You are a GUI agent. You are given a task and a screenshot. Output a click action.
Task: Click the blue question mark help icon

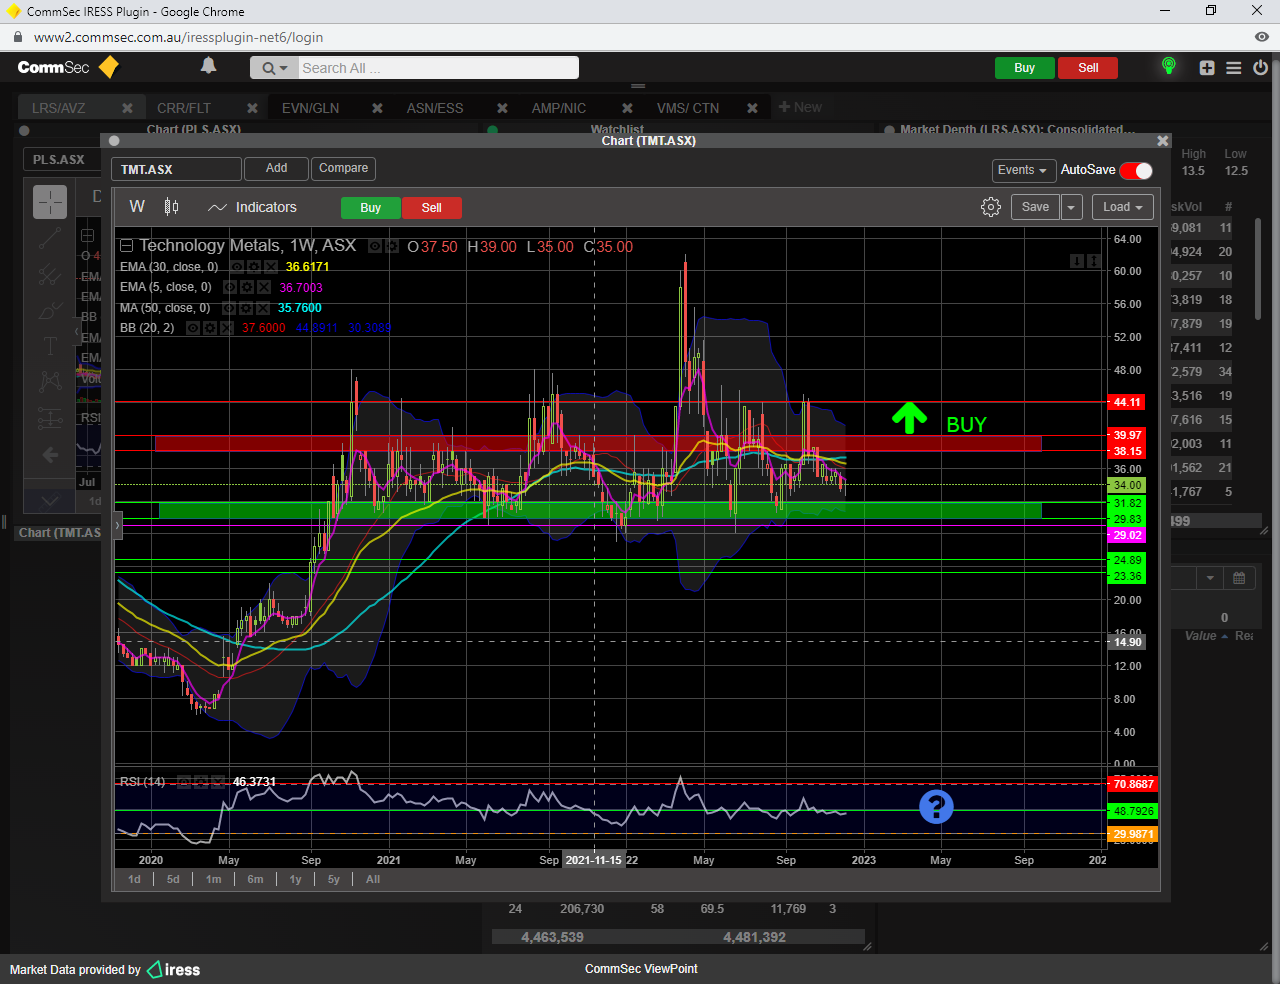(x=936, y=806)
